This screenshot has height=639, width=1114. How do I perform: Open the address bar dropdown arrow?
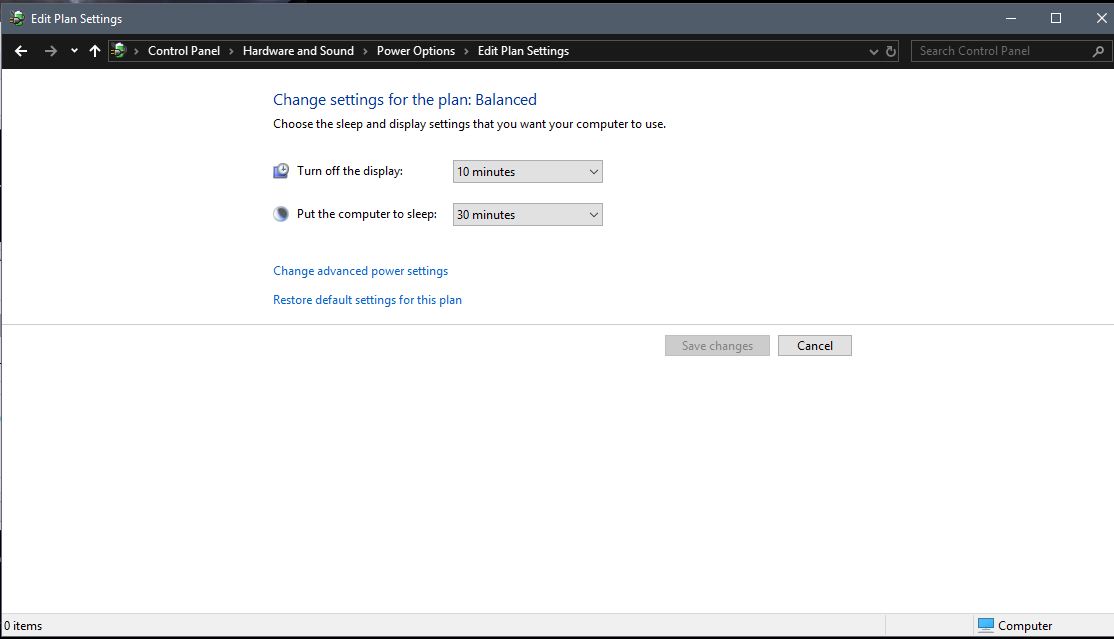click(871, 50)
